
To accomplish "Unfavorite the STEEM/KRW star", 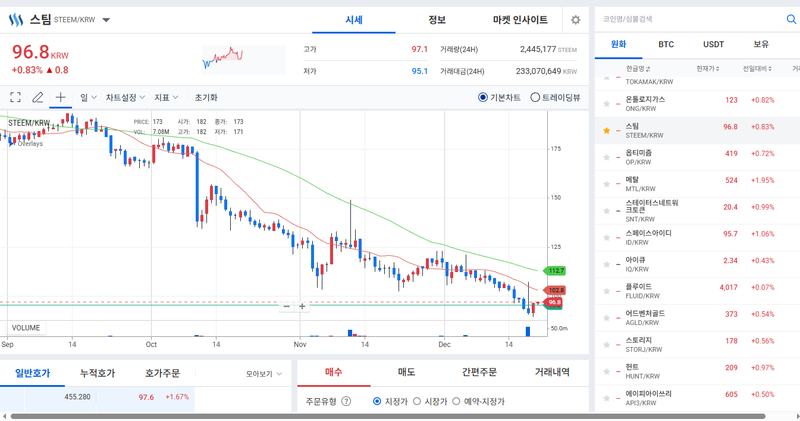I will (606, 131).
